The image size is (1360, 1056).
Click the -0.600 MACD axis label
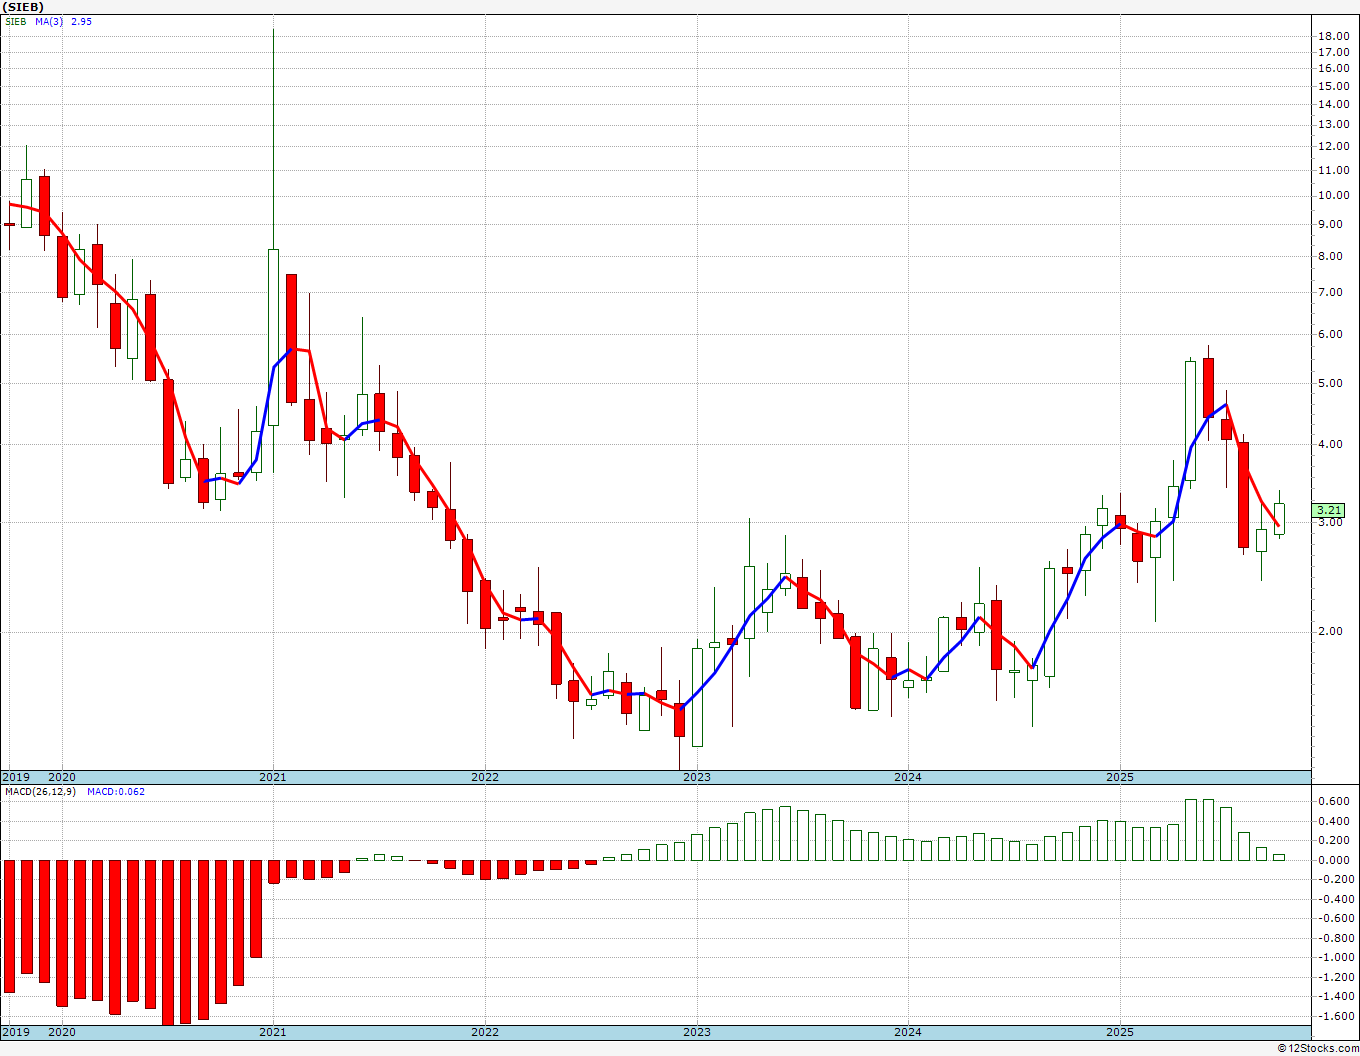pos(1334,918)
